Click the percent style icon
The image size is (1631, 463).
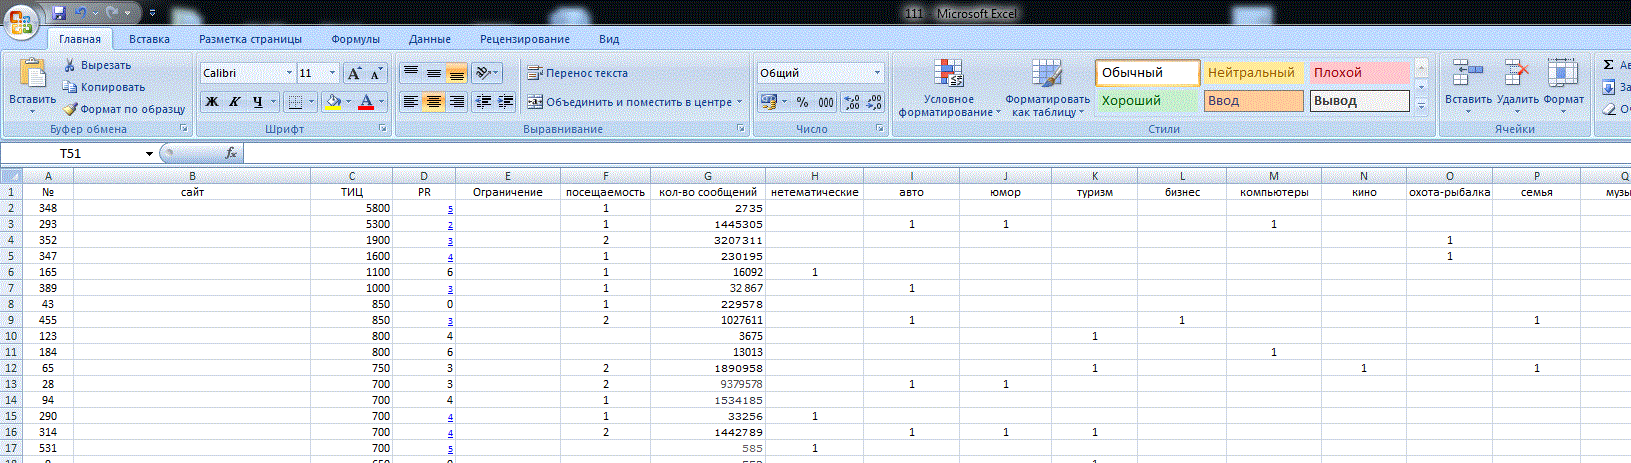click(x=802, y=102)
